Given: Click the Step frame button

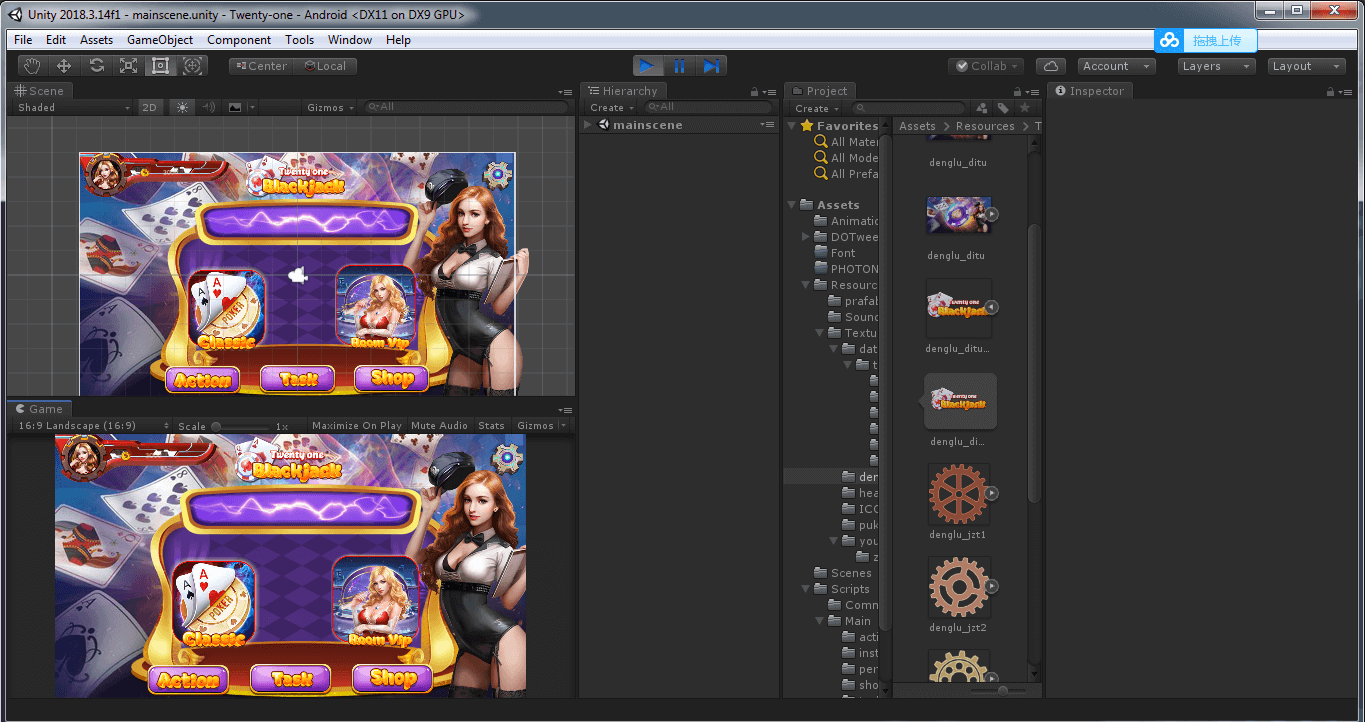Looking at the screenshot, I should pos(711,66).
